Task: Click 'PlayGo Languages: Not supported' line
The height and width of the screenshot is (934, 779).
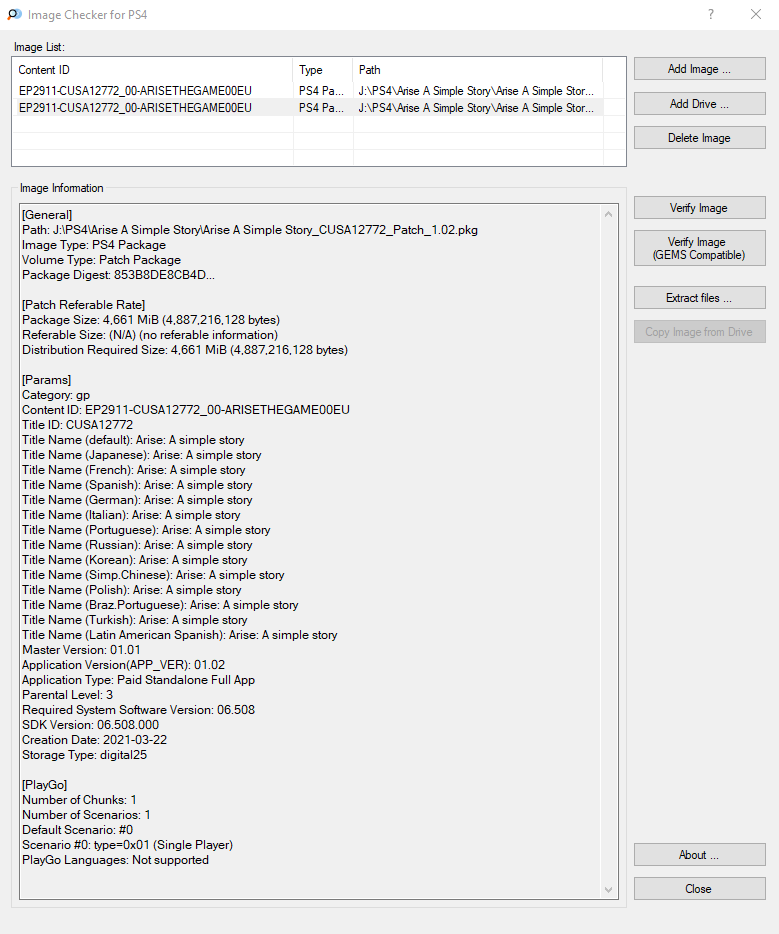Action: [116, 860]
